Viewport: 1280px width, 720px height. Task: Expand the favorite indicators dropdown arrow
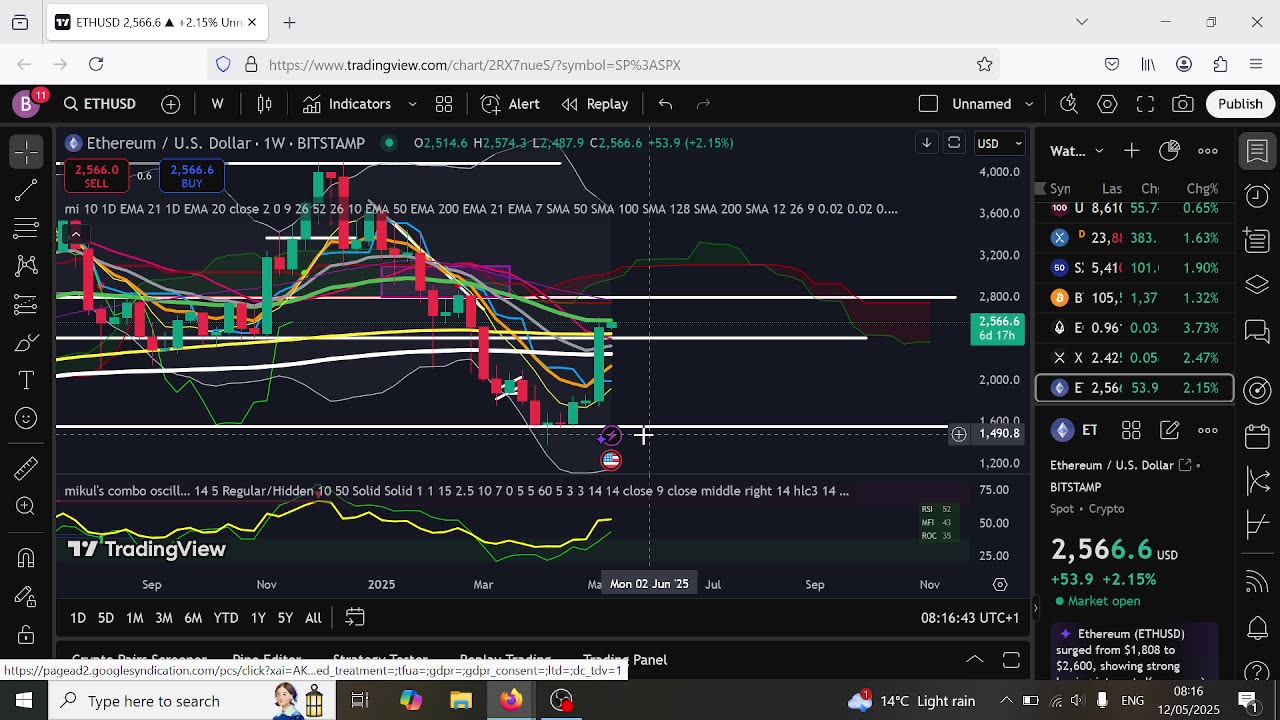pyautogui.click(x=412, y=104)
